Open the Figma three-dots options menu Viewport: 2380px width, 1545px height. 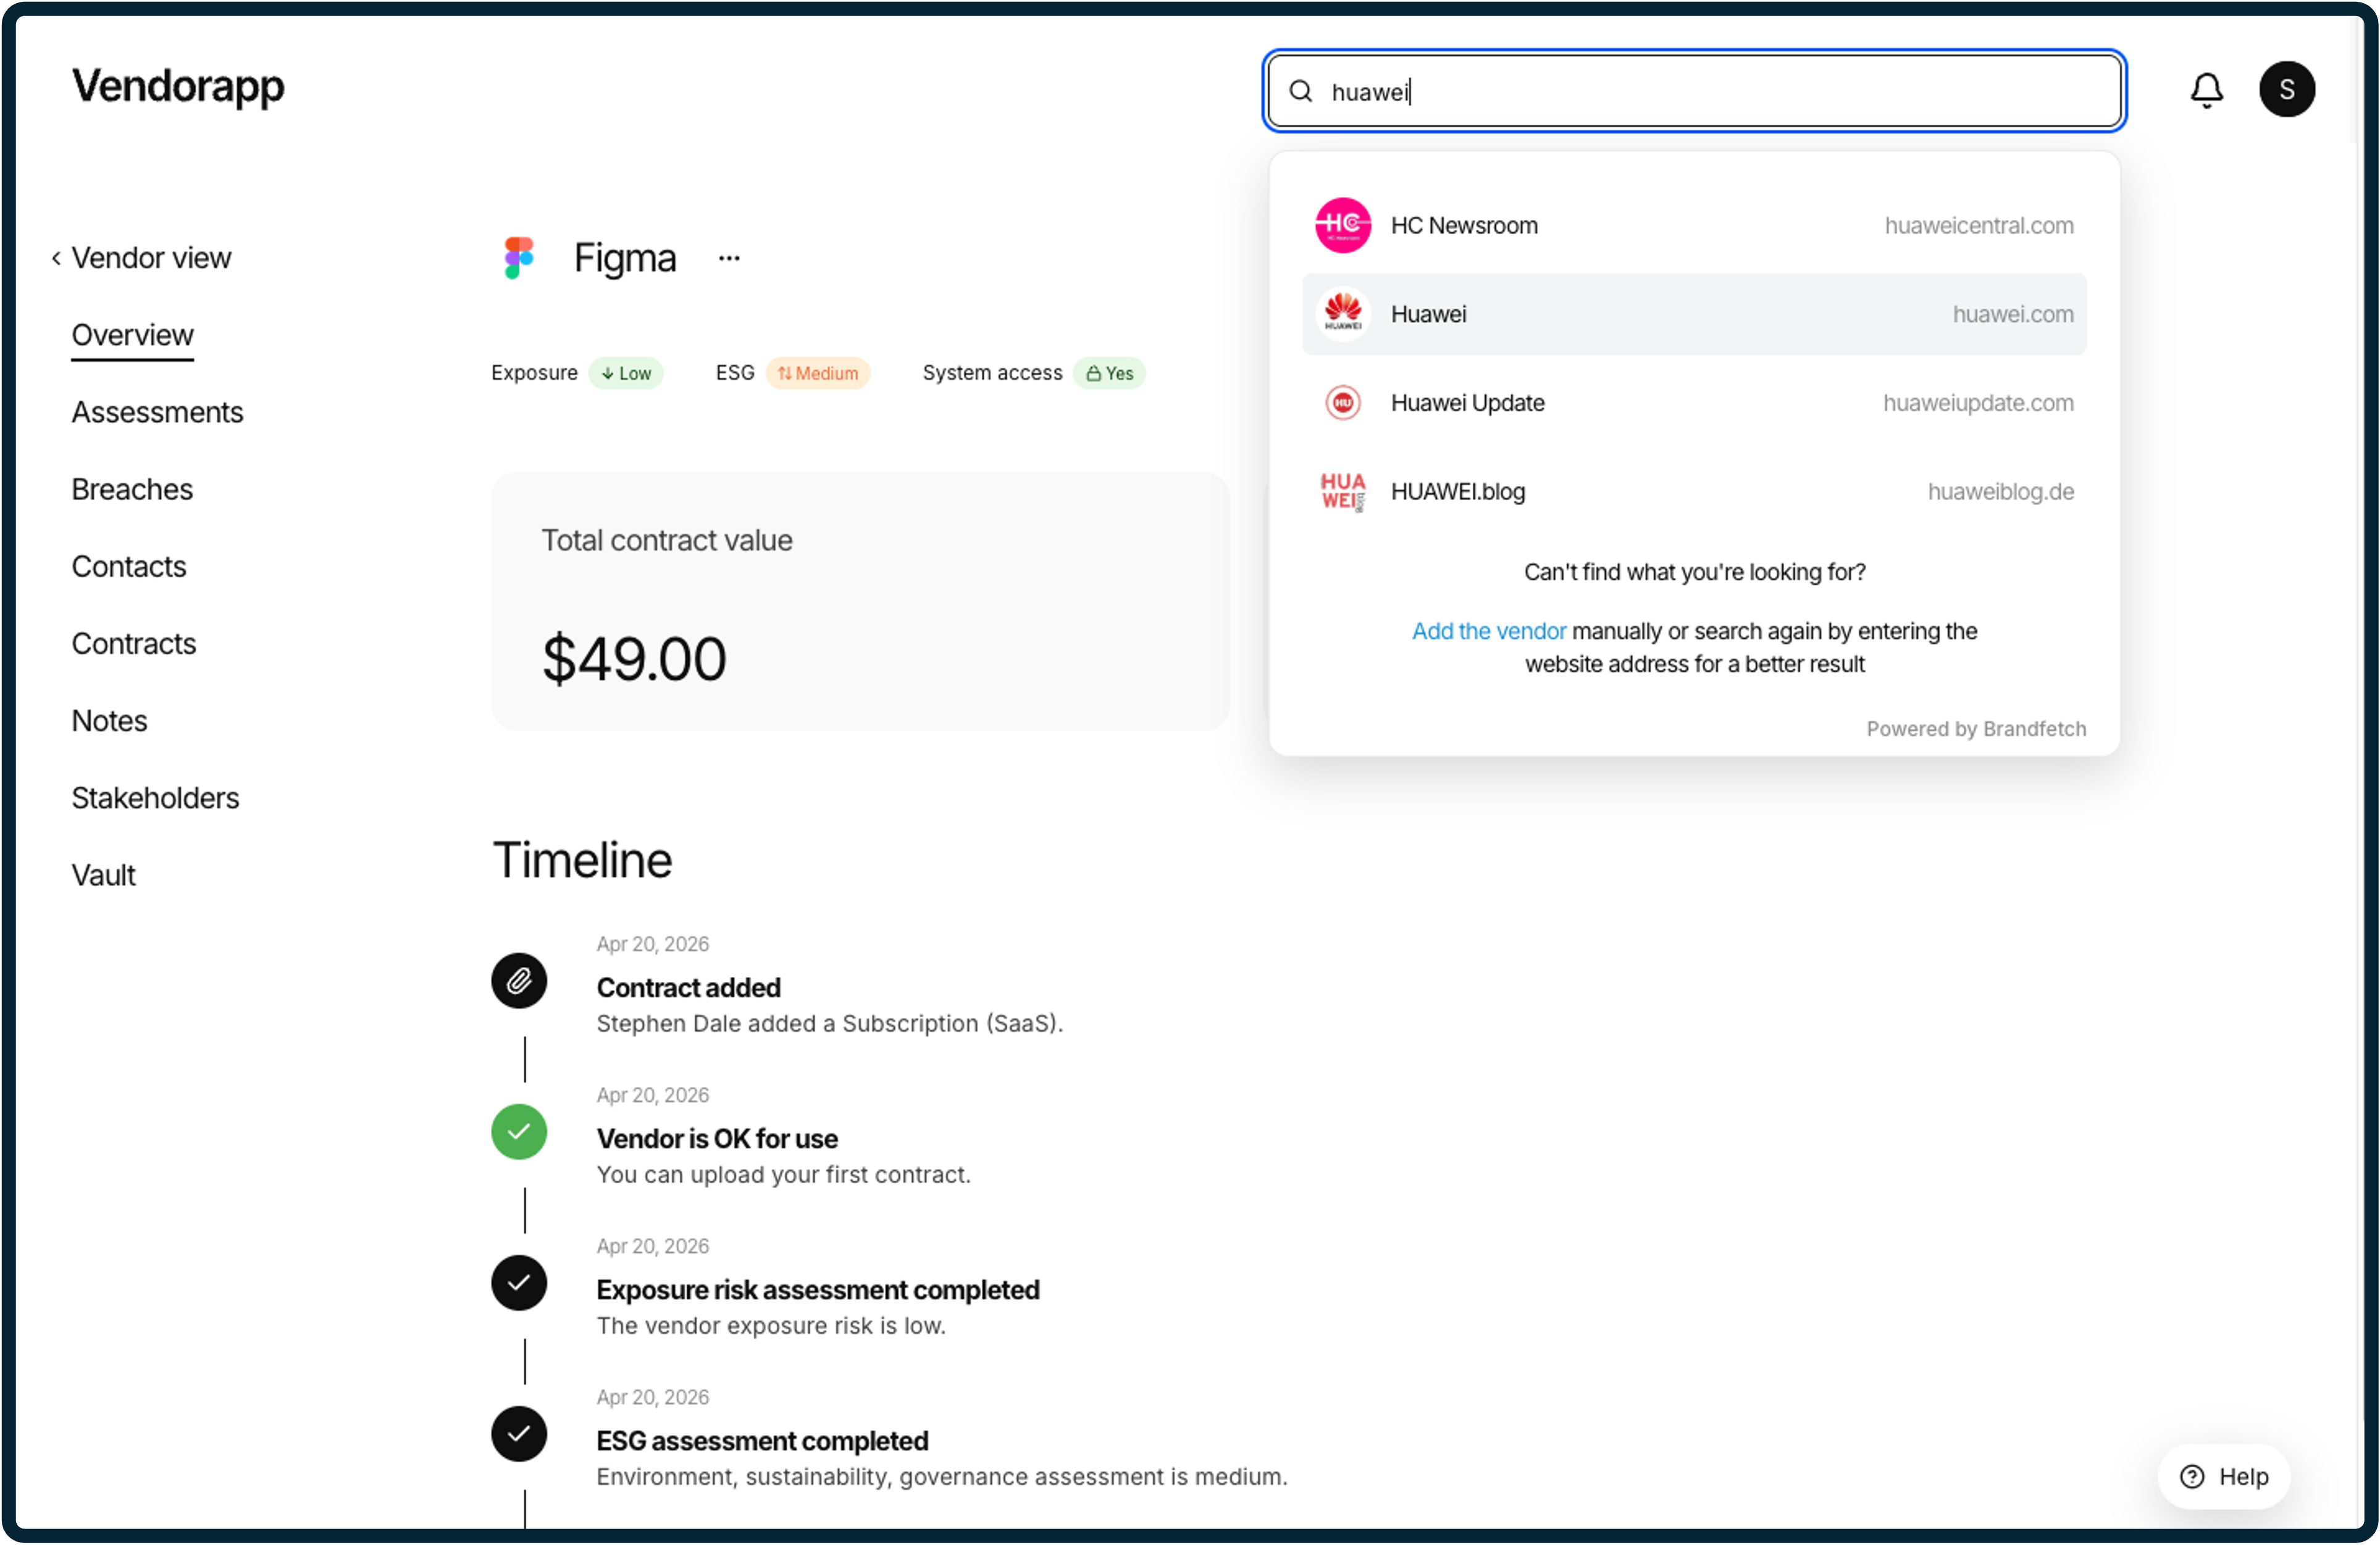pyautogui.click(x=729, y=259)
